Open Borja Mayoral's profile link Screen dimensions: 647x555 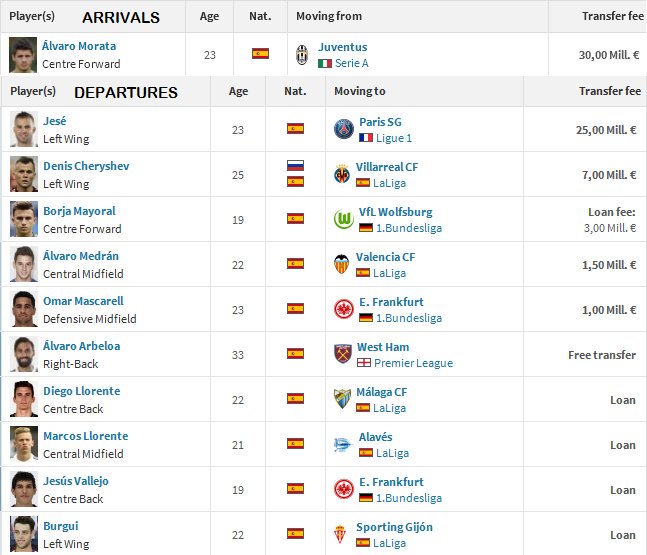79,211
